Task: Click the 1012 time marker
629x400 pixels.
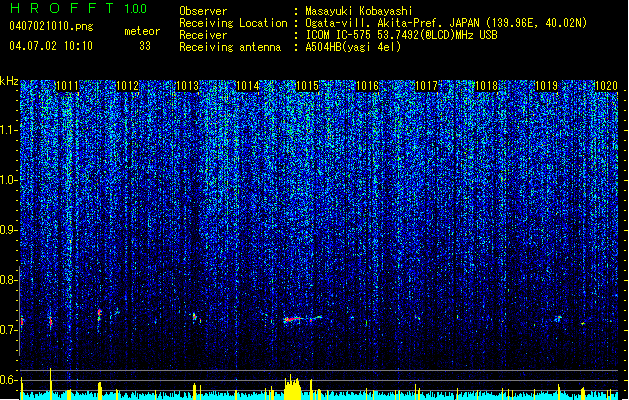Action: click(x=127, y=86)
